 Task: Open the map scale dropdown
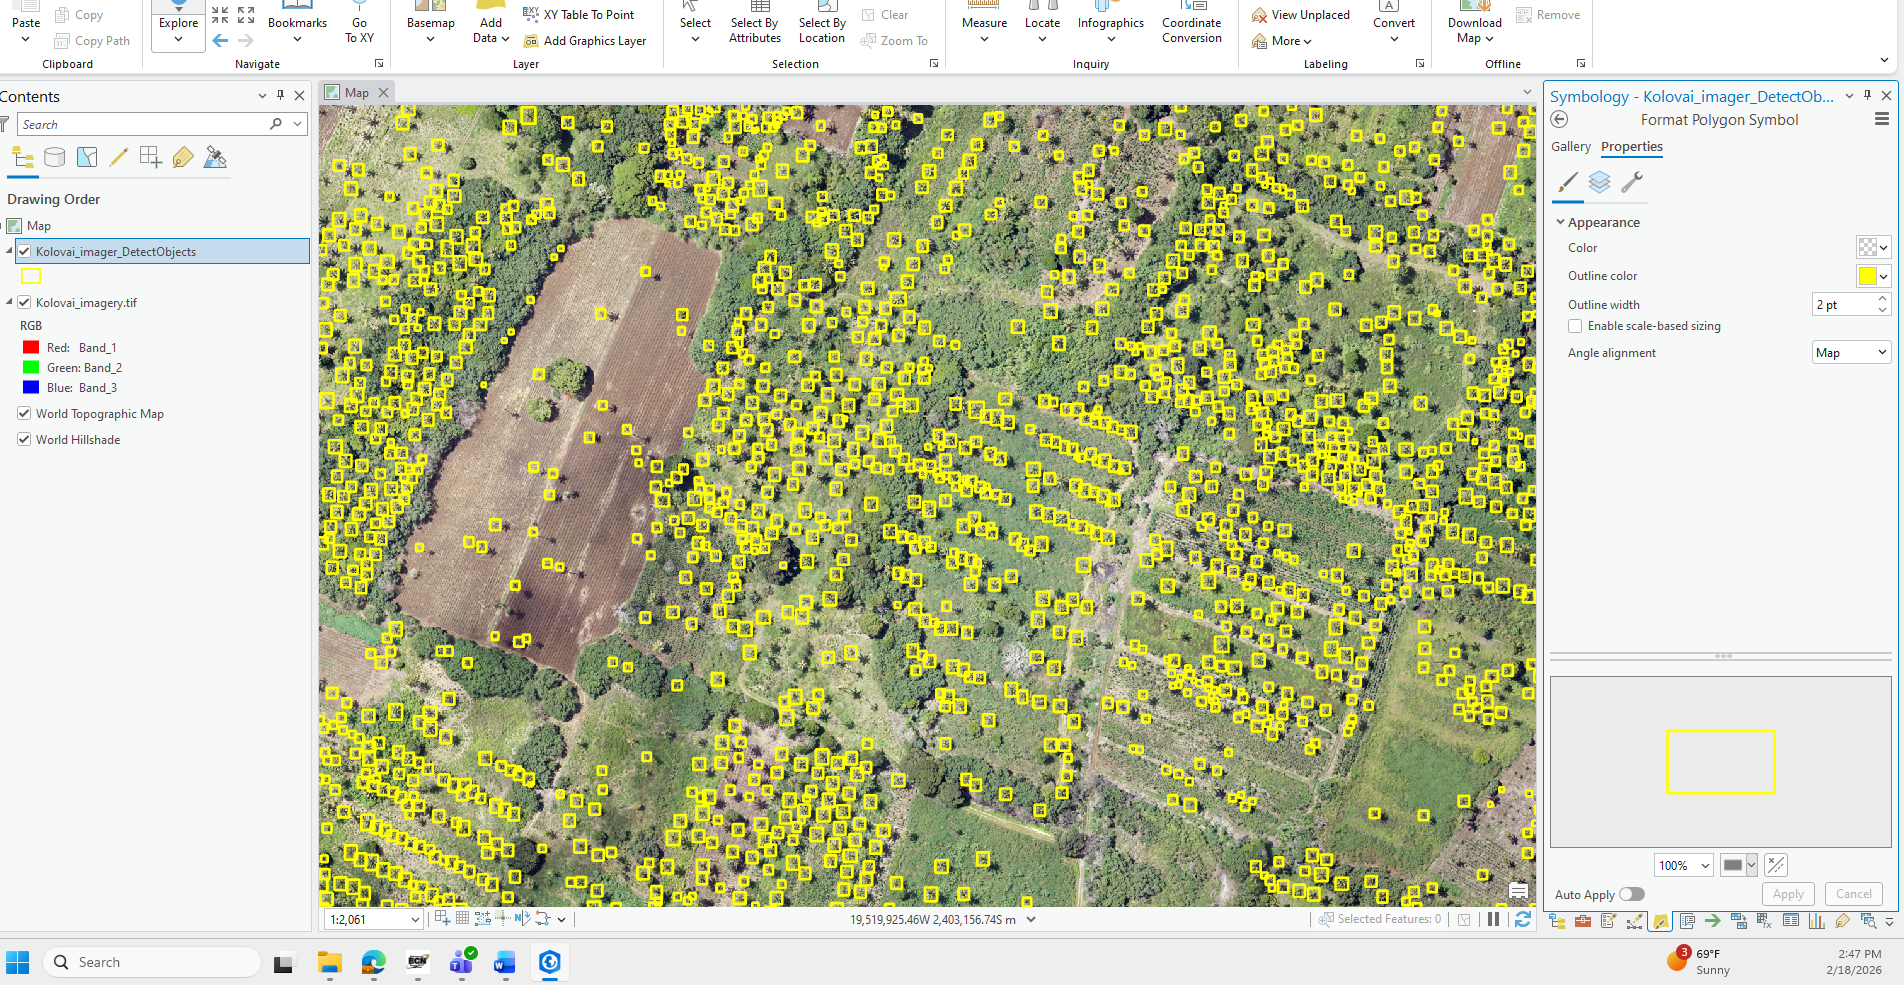[415, 920]
